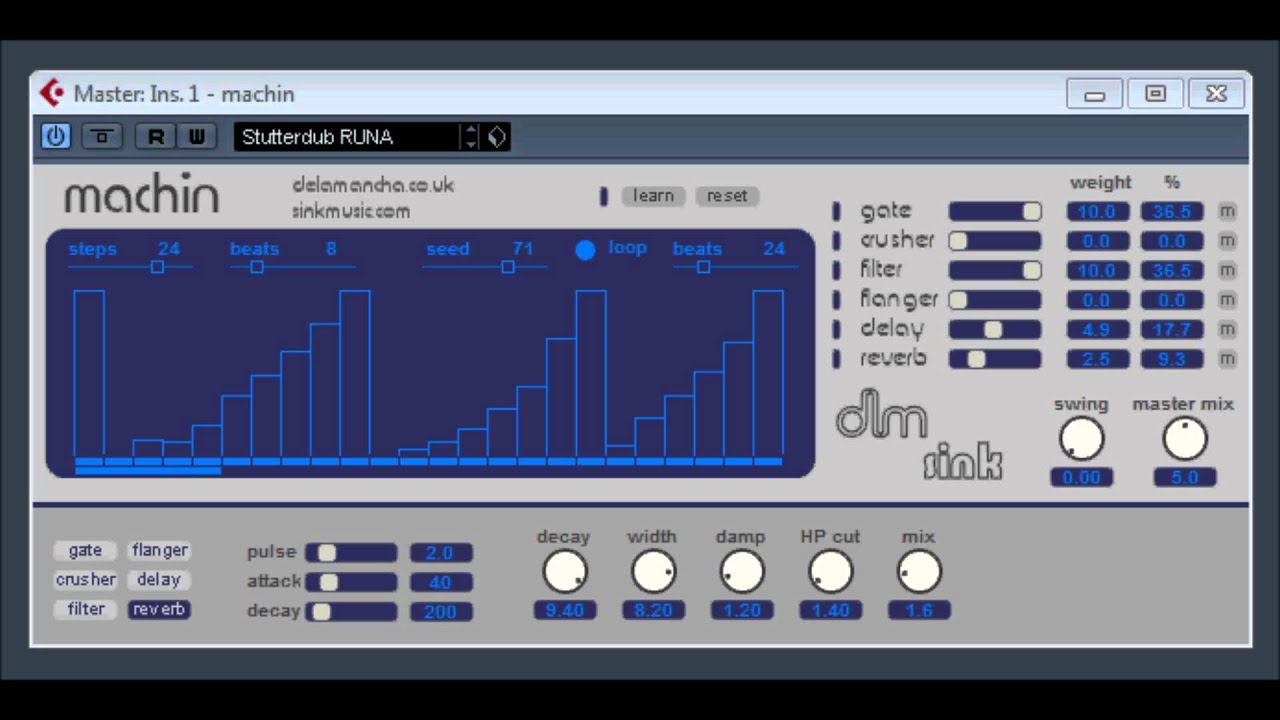
Task: Switch to the flanger settings tab
Action: [x=159, y=551]
